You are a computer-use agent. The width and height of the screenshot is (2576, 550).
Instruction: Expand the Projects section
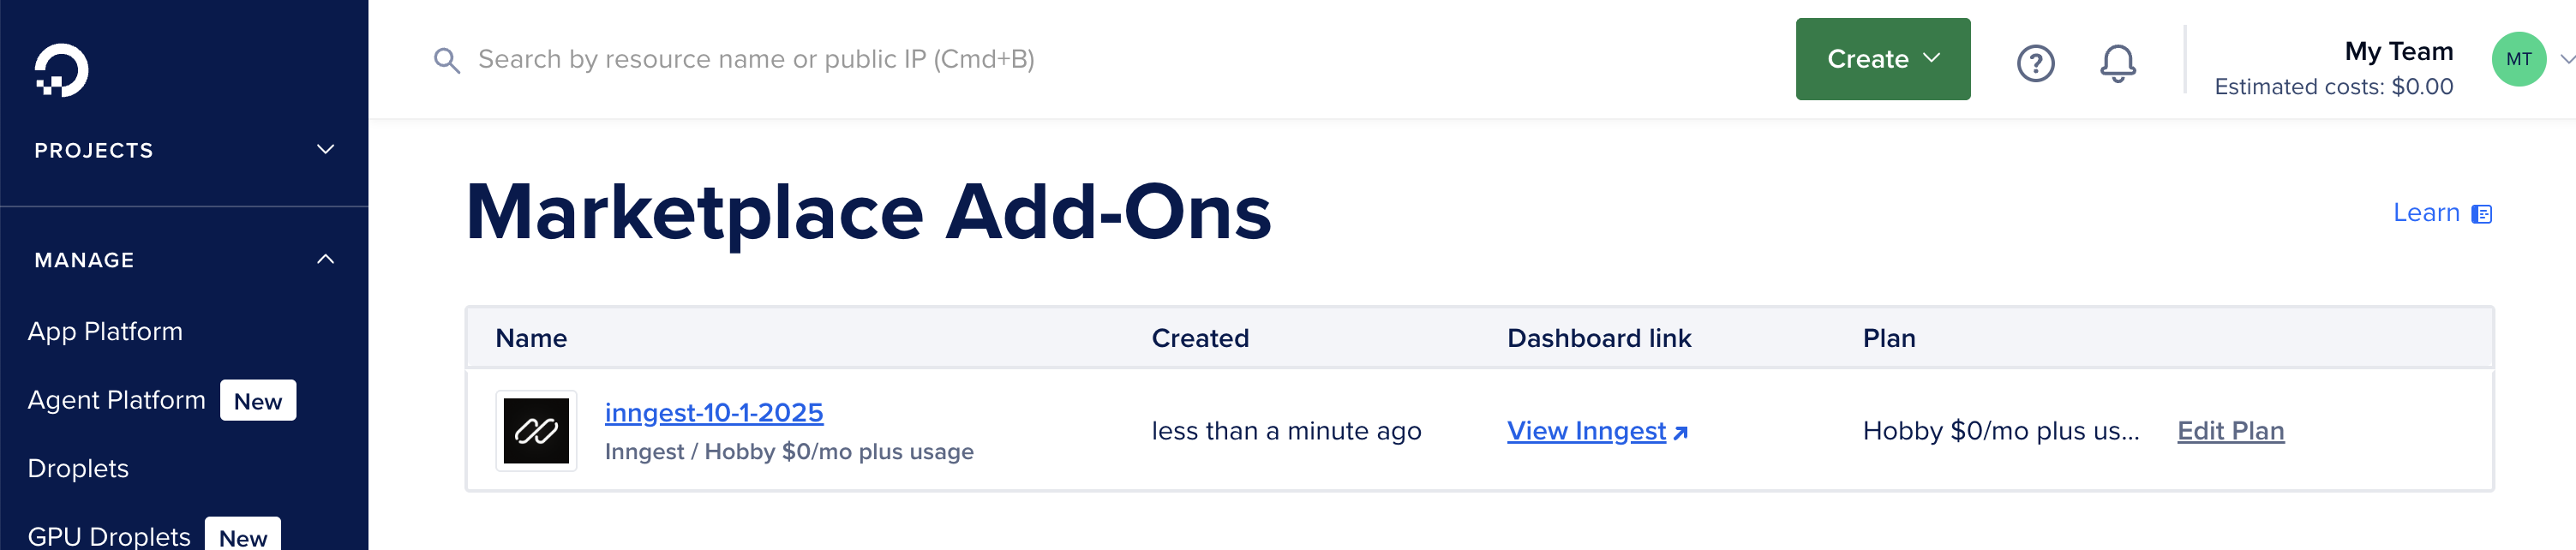tap(325, 150)
